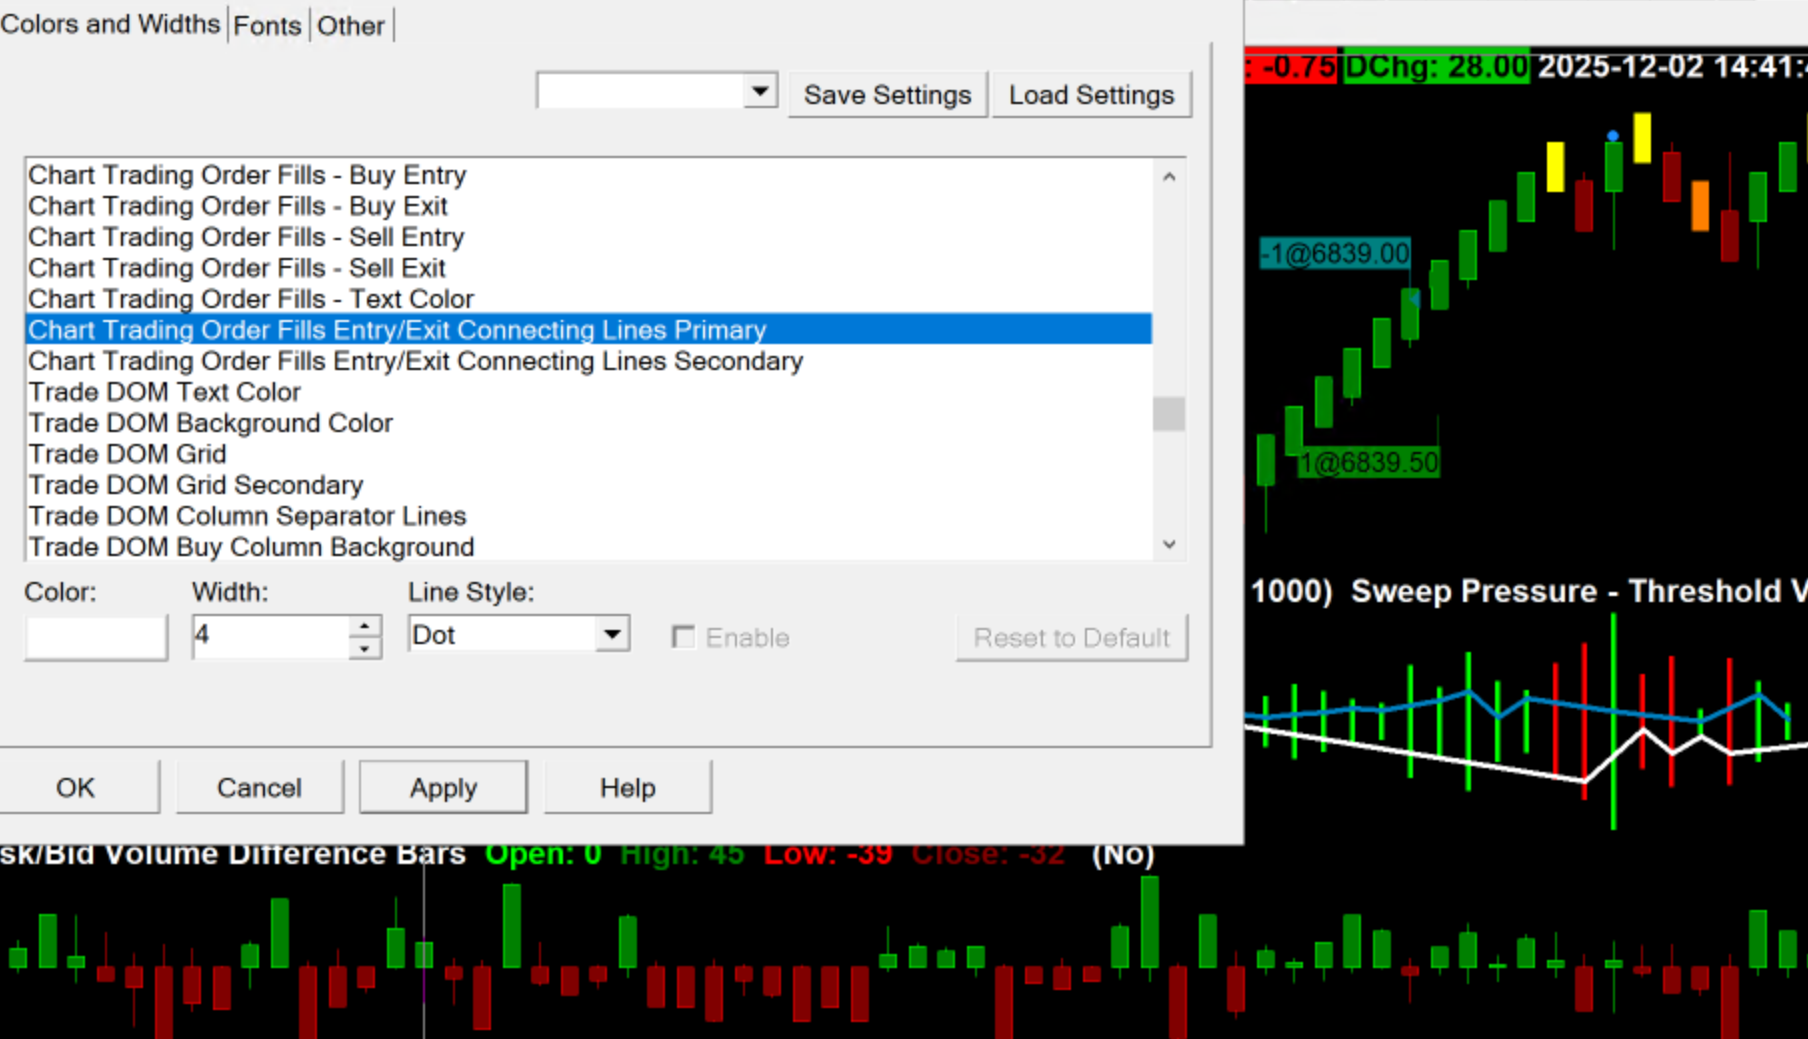Click the list scroll down arrow

coord(1169,545)
